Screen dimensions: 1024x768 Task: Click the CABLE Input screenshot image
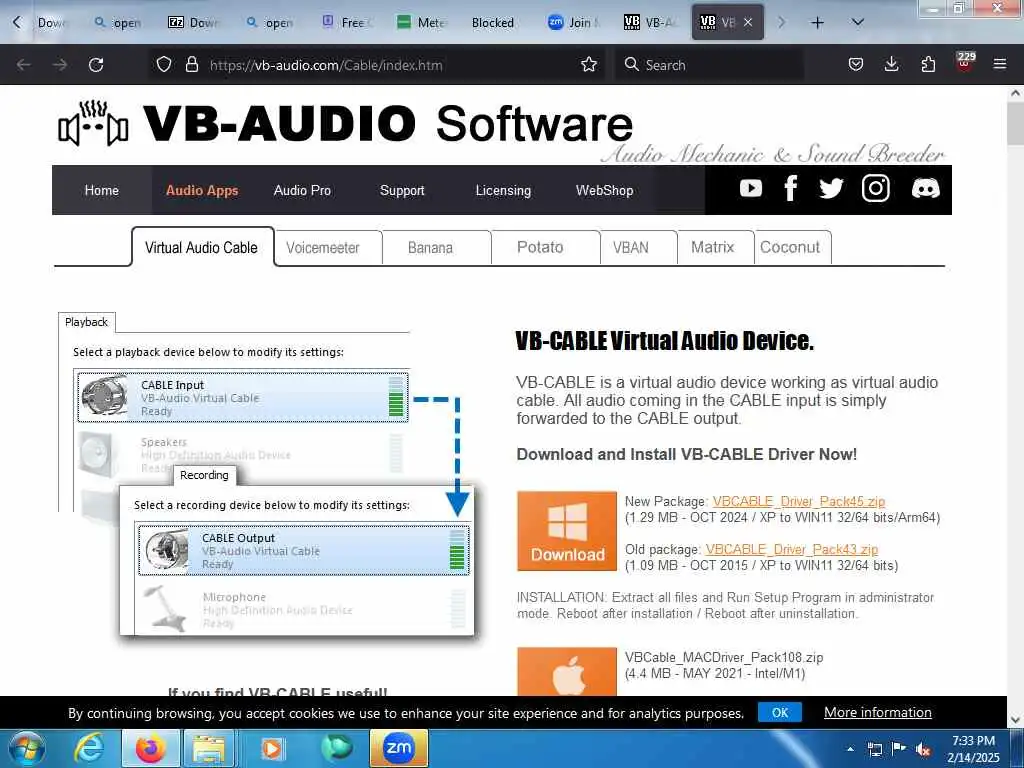click(x=243, y=397)
